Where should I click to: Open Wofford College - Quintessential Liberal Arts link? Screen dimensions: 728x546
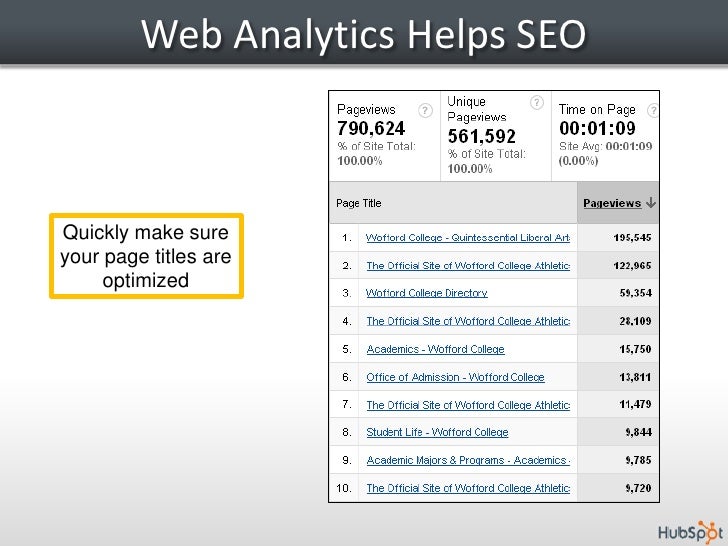point(468,238)
